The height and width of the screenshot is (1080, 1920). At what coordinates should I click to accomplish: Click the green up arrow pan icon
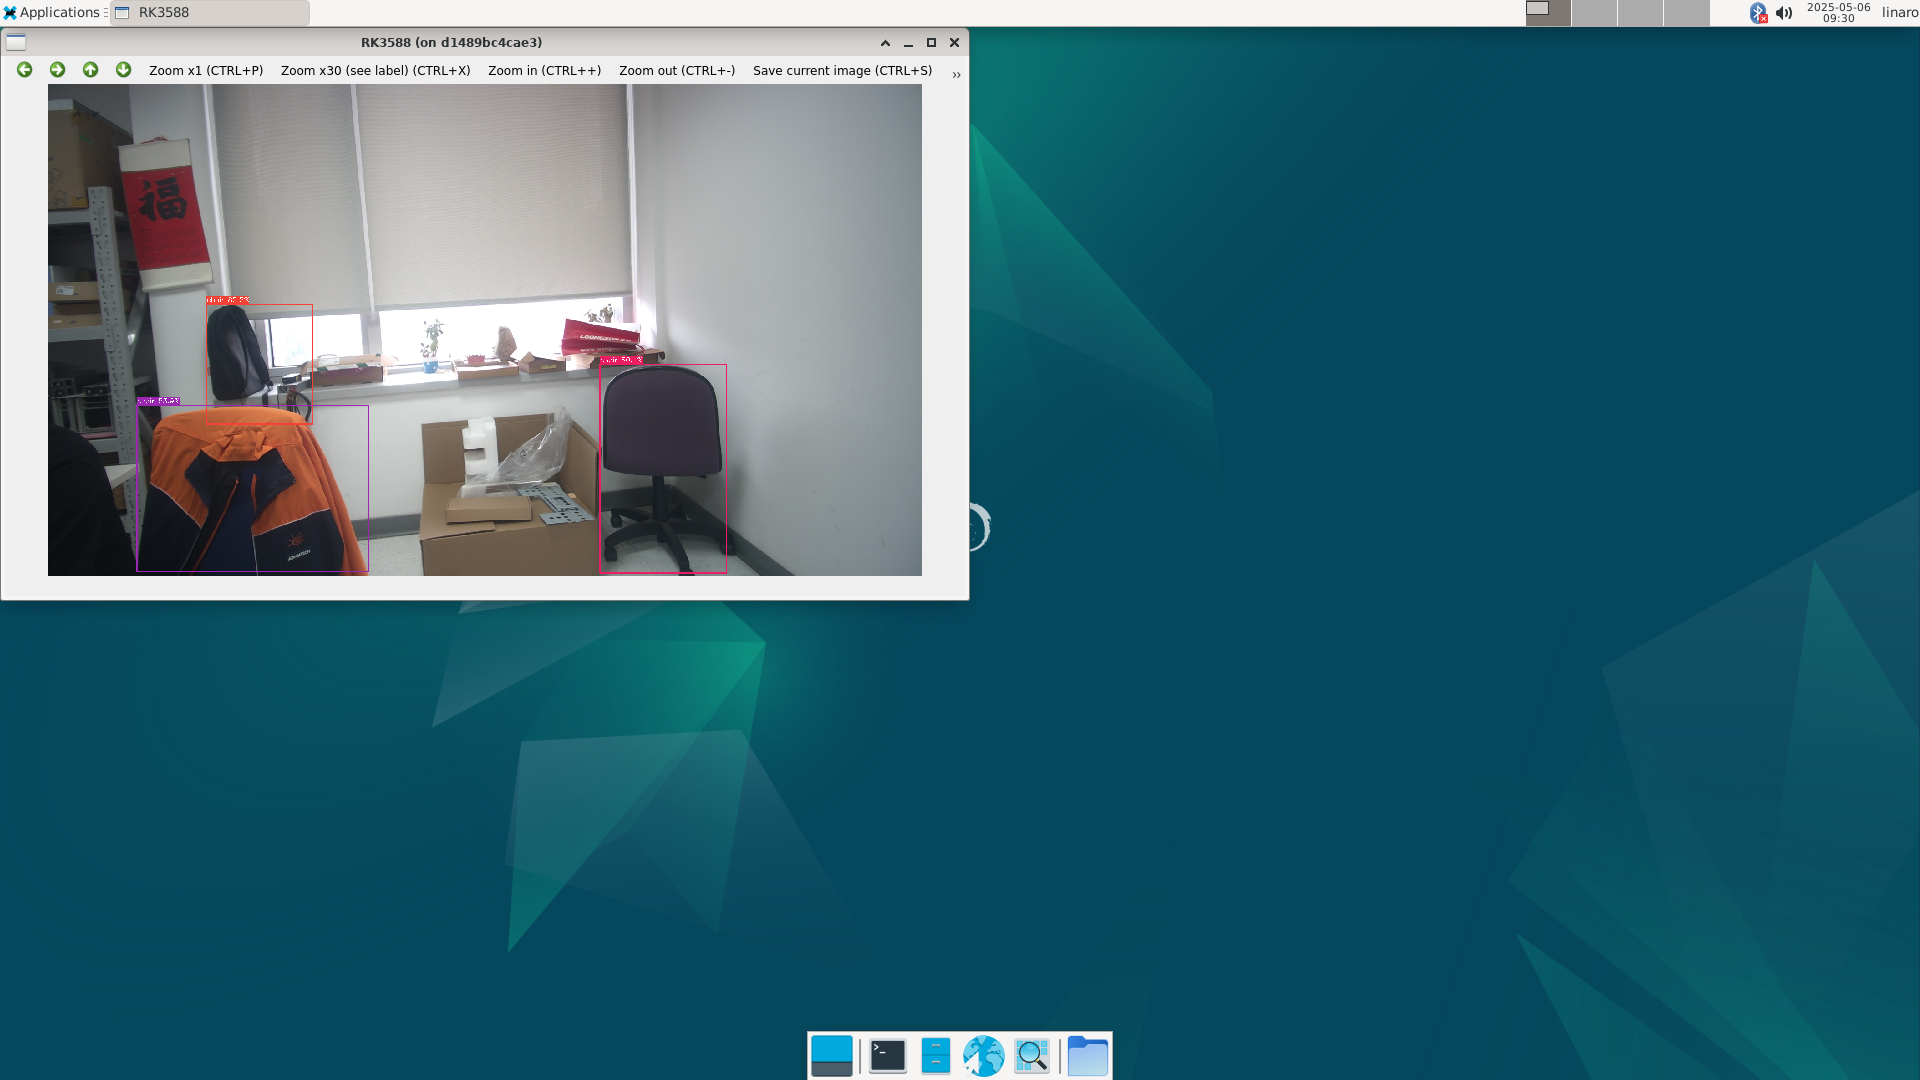91,70
